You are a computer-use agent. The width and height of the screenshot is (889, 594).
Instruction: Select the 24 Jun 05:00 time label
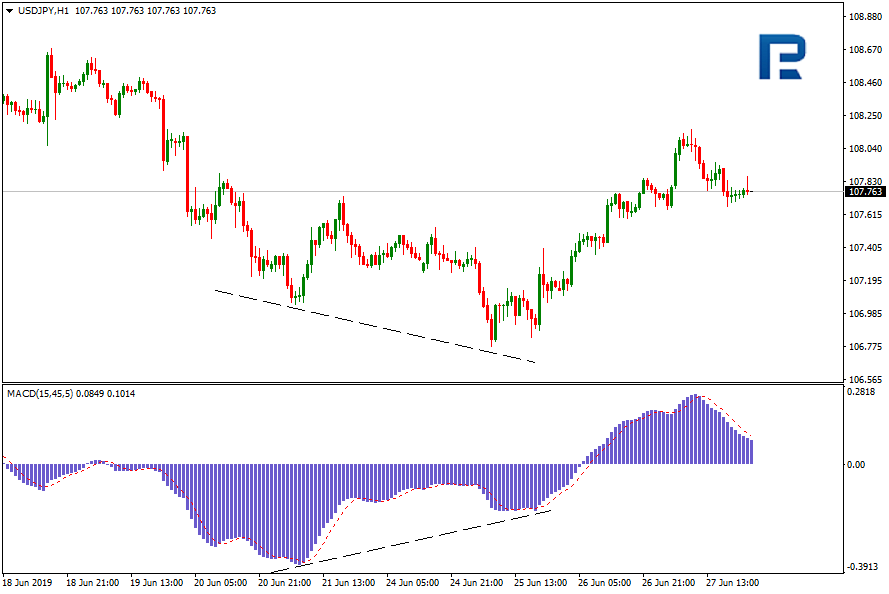tap(412, 582)
